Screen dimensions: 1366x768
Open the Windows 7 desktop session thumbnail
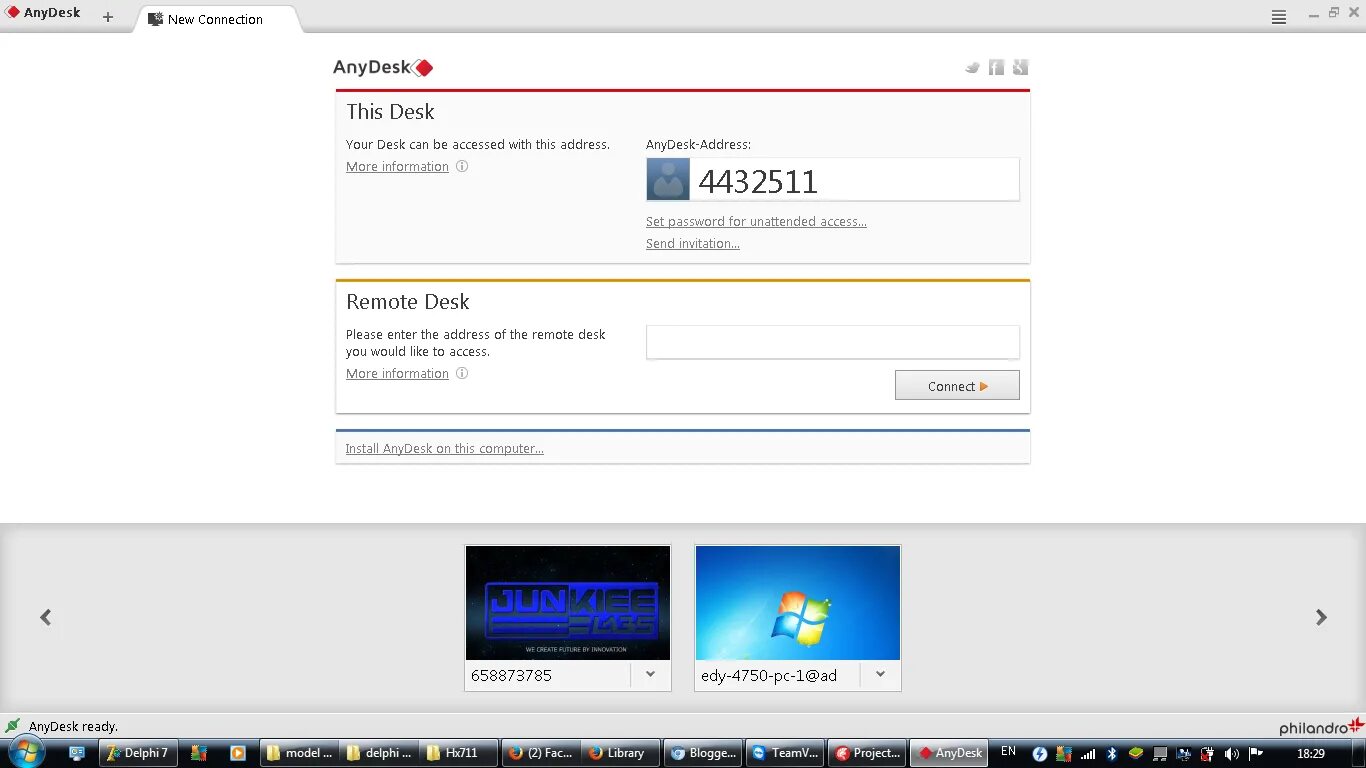pyautogui.click(x=798, y=602)
